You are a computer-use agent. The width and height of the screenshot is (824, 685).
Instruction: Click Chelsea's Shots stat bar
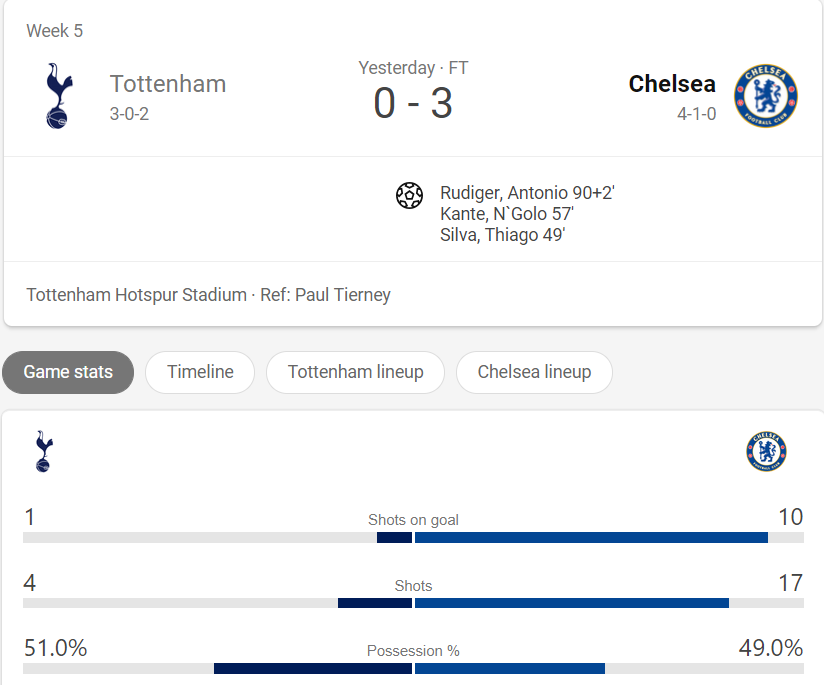pos(572,603)
